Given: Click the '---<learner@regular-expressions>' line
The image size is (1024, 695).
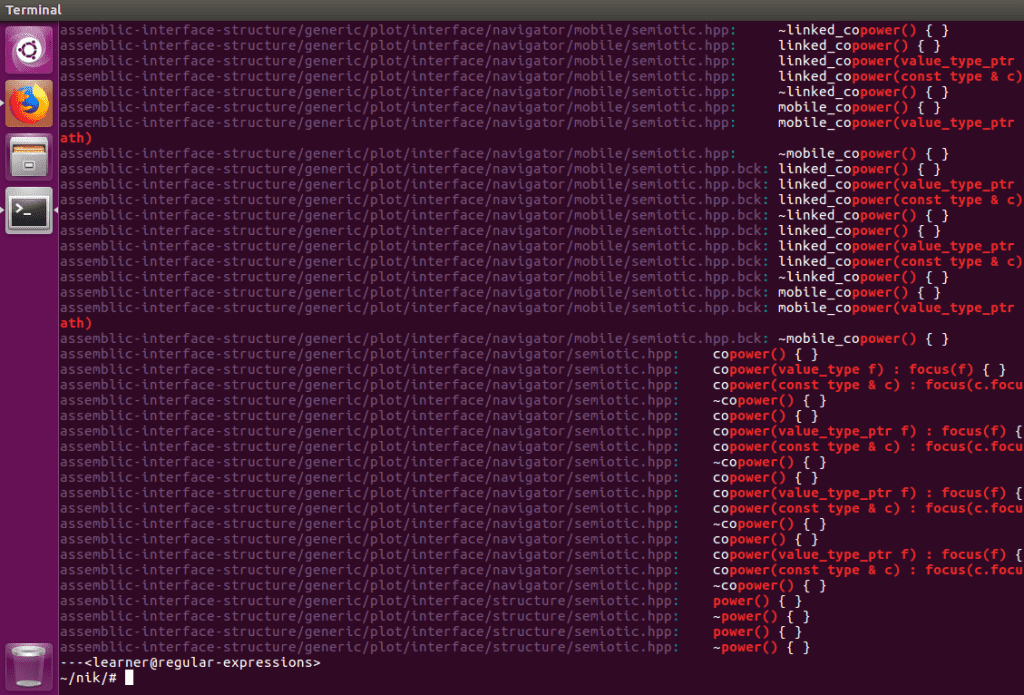Looking at the screenshot, I should point(190,662).
